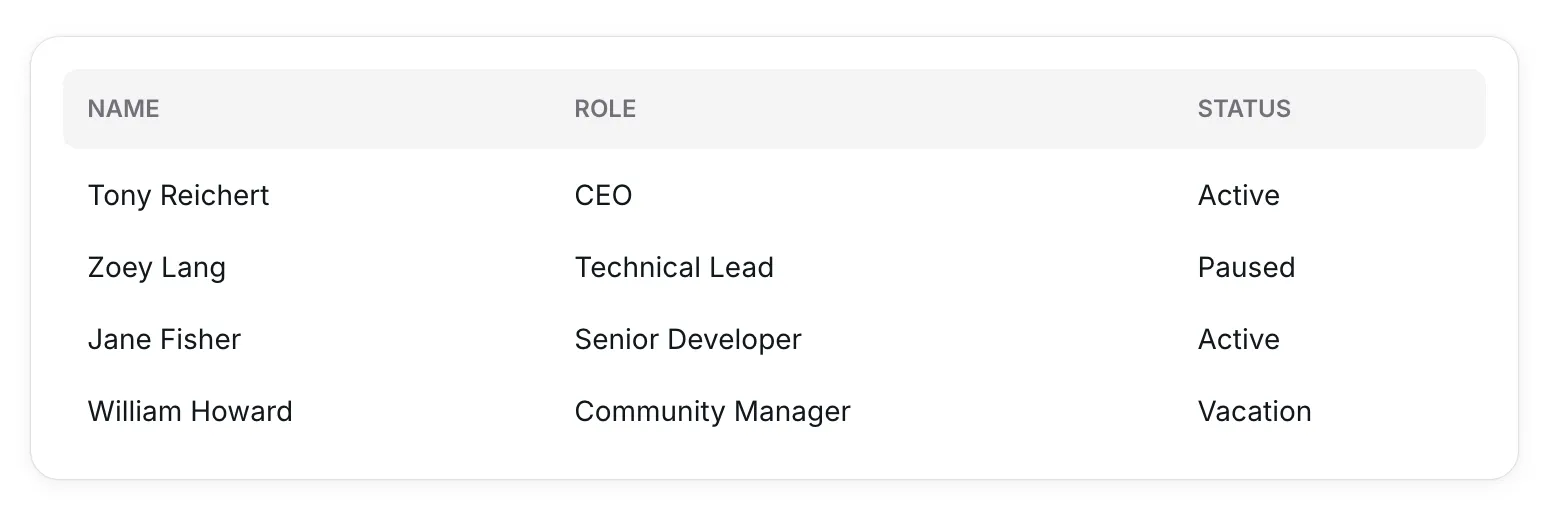Click the empty header area between ROLE and STATUS
This screenshot has height=508, width=1544.
coord(916,109)
